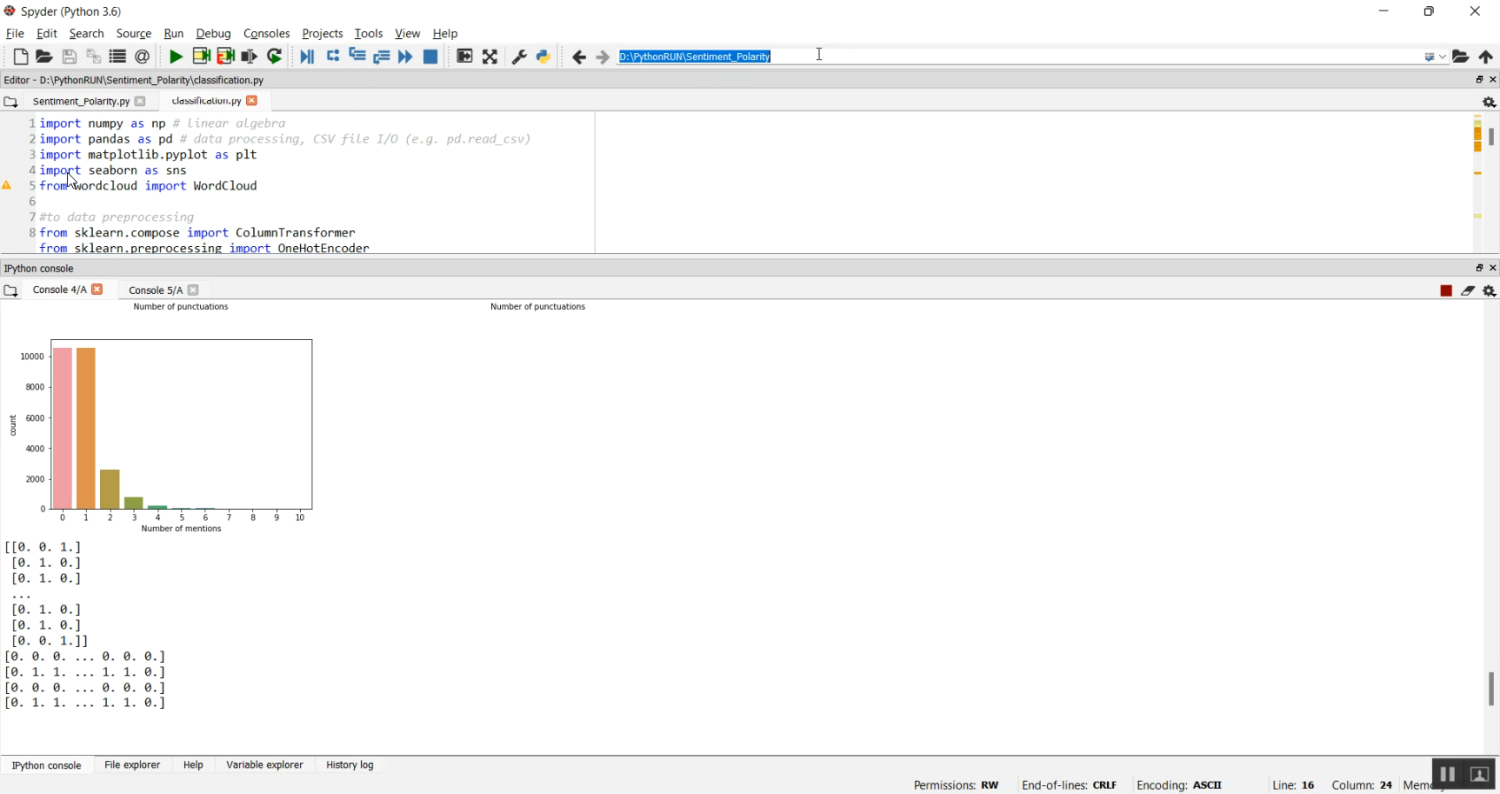Screen dimensions: 1500x794
Task: Open the View menu
Action: click(x=407, y=33)
